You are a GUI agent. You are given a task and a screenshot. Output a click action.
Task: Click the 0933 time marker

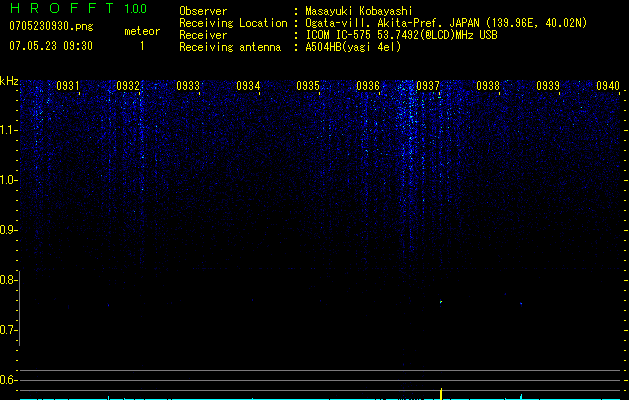188,86
